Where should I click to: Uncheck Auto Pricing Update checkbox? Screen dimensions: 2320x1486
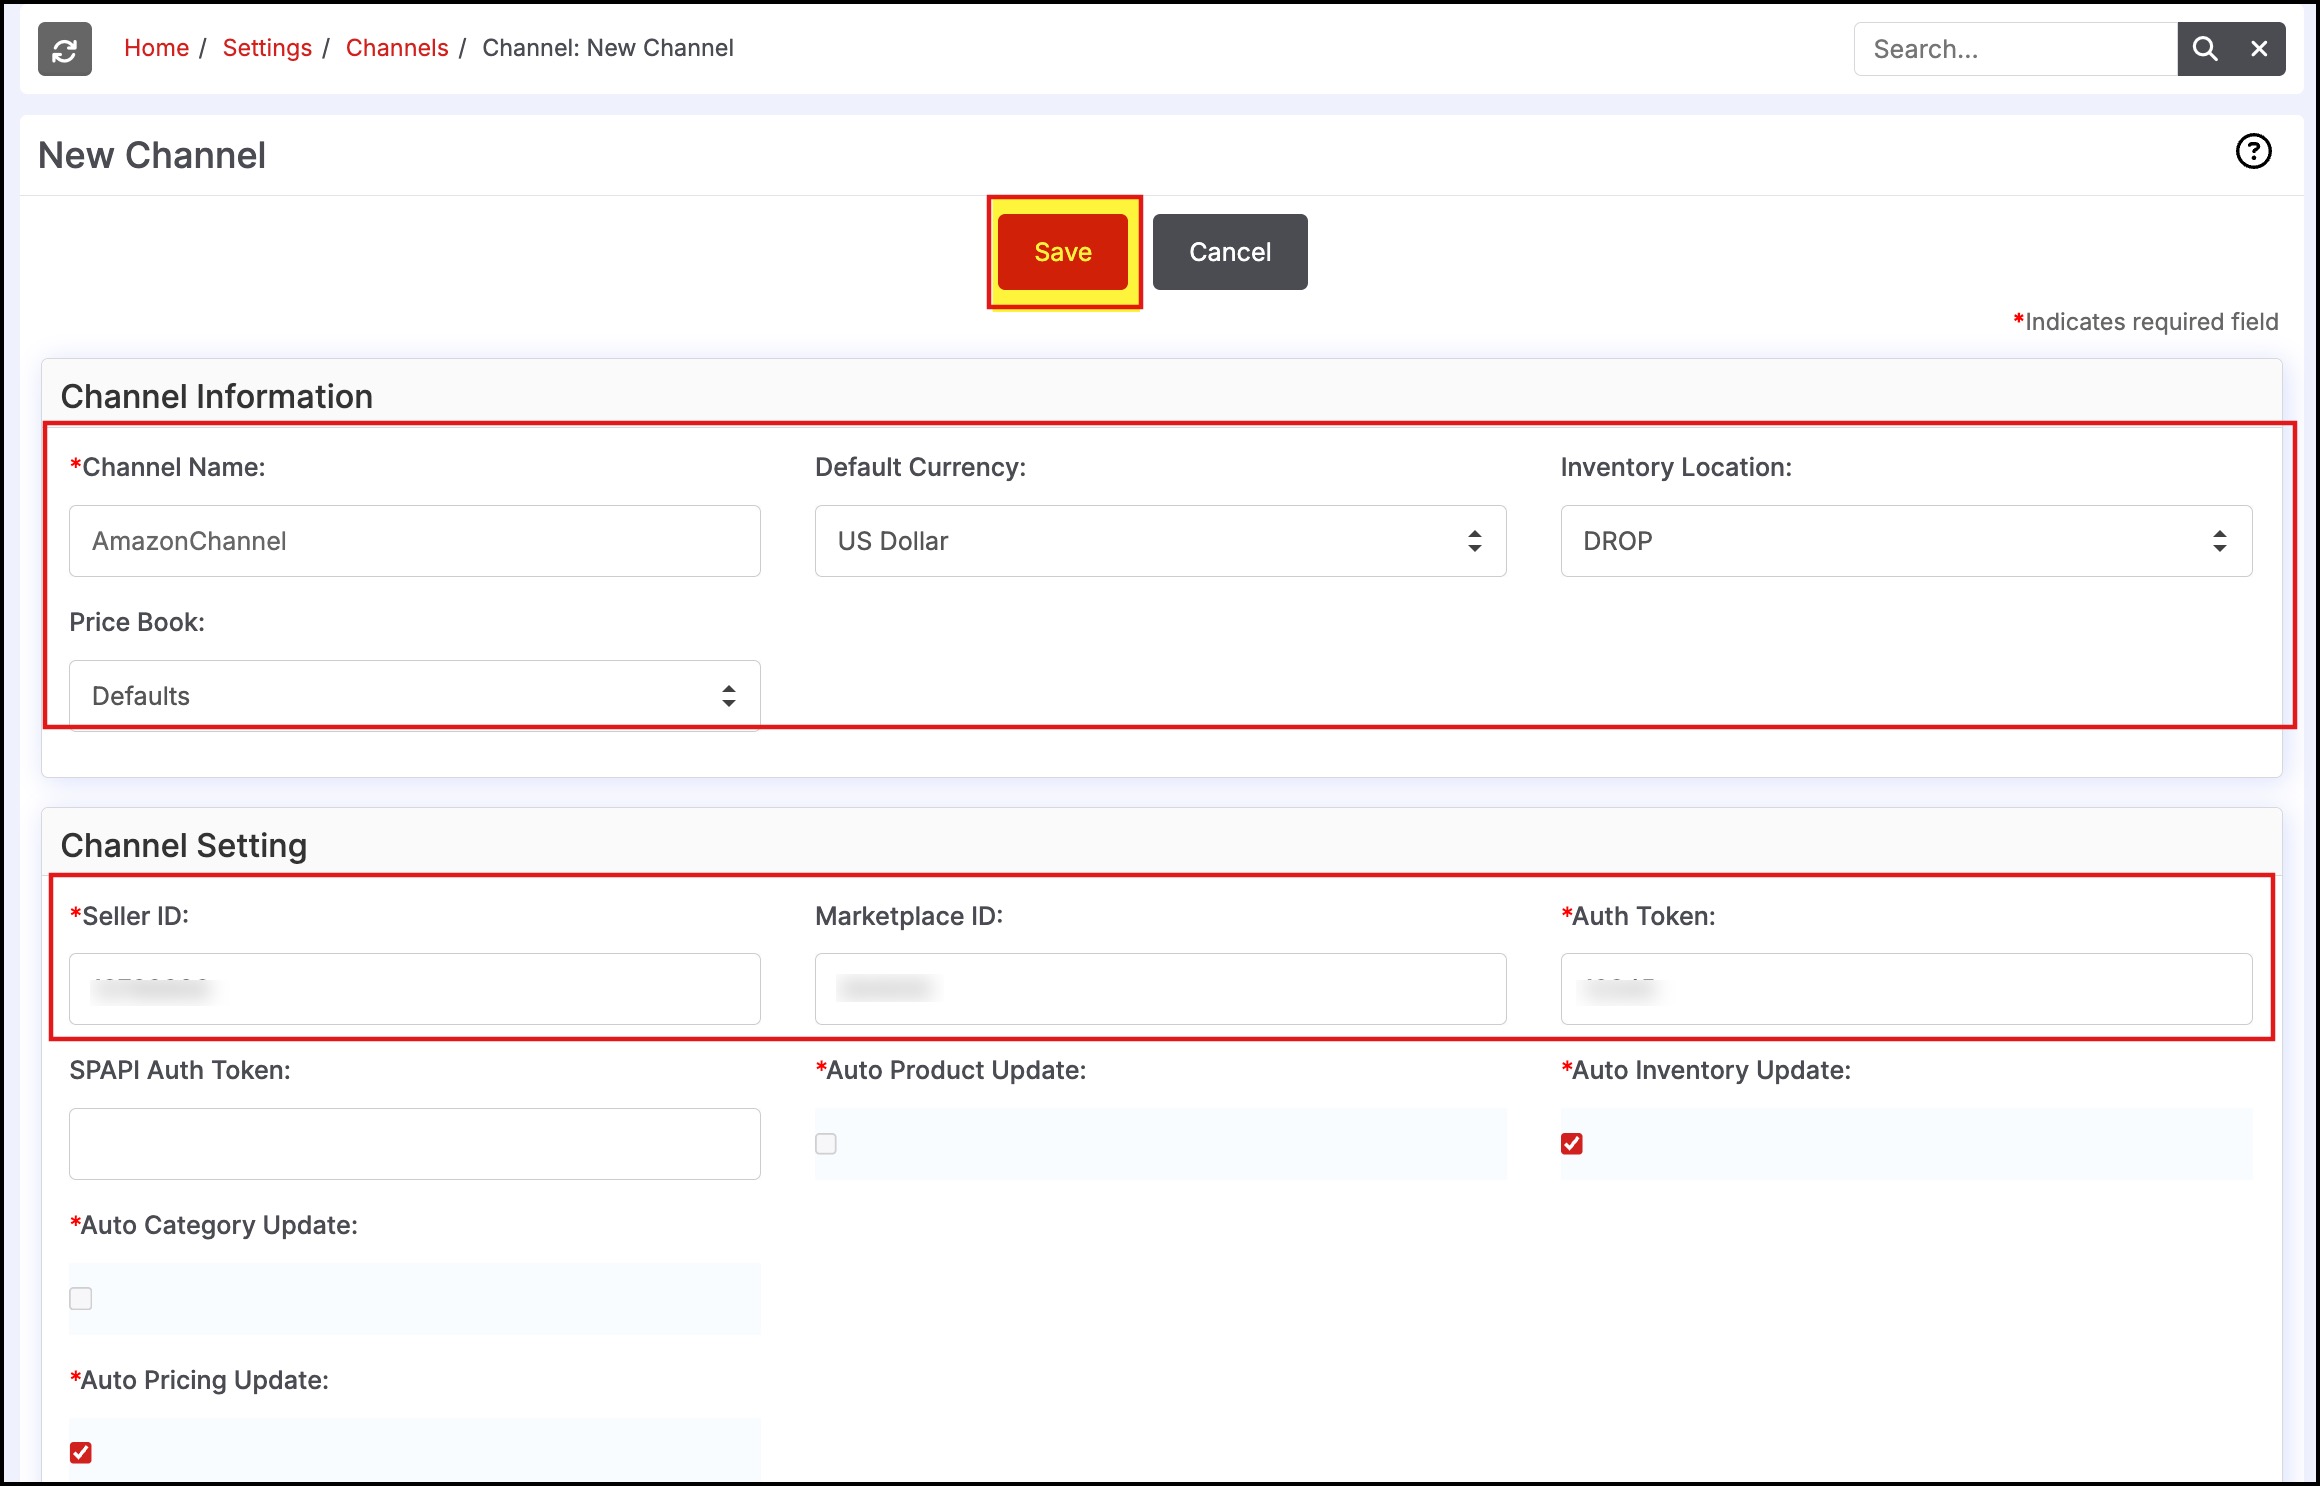coord(81,1452)
